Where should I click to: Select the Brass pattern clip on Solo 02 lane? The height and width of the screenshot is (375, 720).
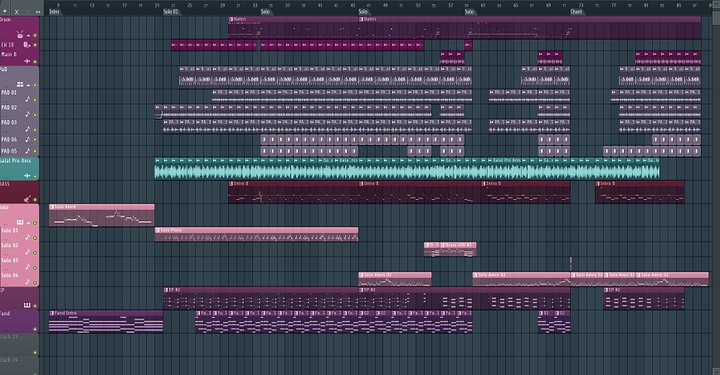coord(458,249)
